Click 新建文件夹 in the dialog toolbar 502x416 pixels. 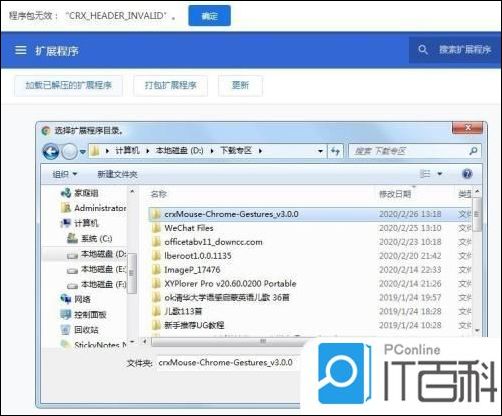tap(117, 174)
